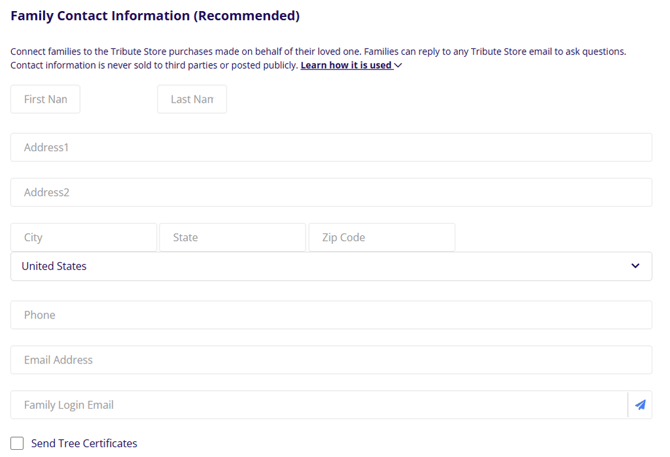
Task: Click the Send Tree Certificates label text
Action: click(84, 443)
